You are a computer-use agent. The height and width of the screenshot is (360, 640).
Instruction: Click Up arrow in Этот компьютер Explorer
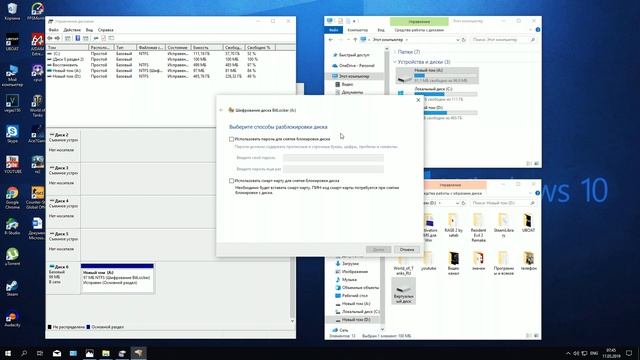[x=355, y=40]
